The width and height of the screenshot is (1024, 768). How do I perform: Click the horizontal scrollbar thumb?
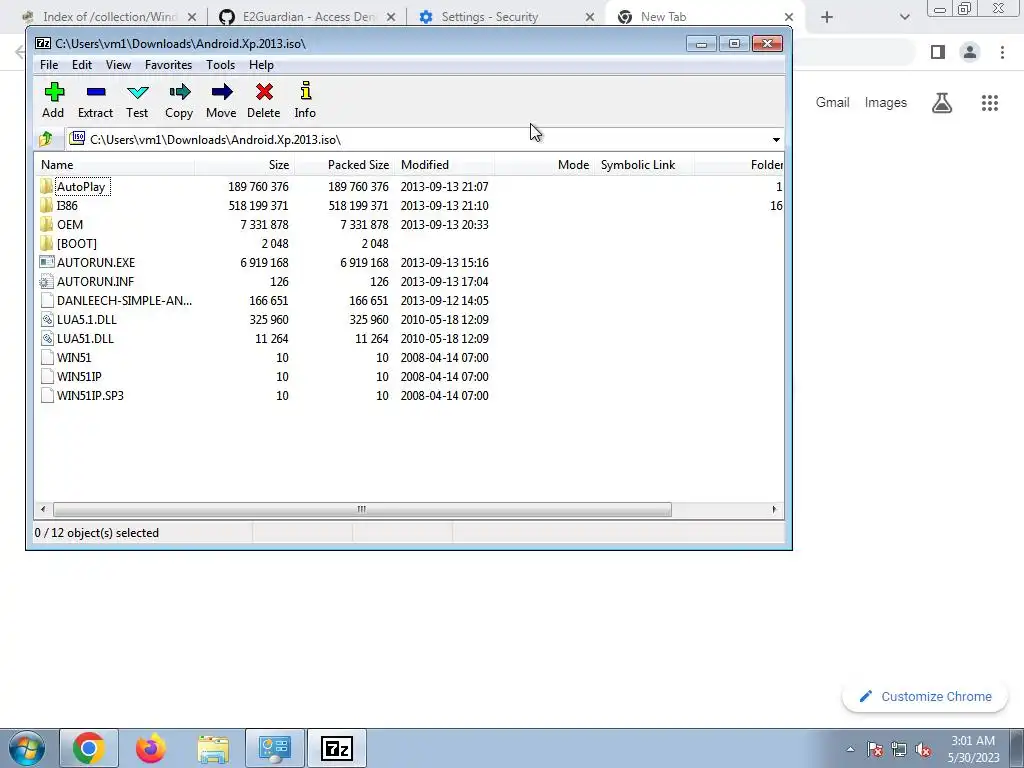pos(362,509)
